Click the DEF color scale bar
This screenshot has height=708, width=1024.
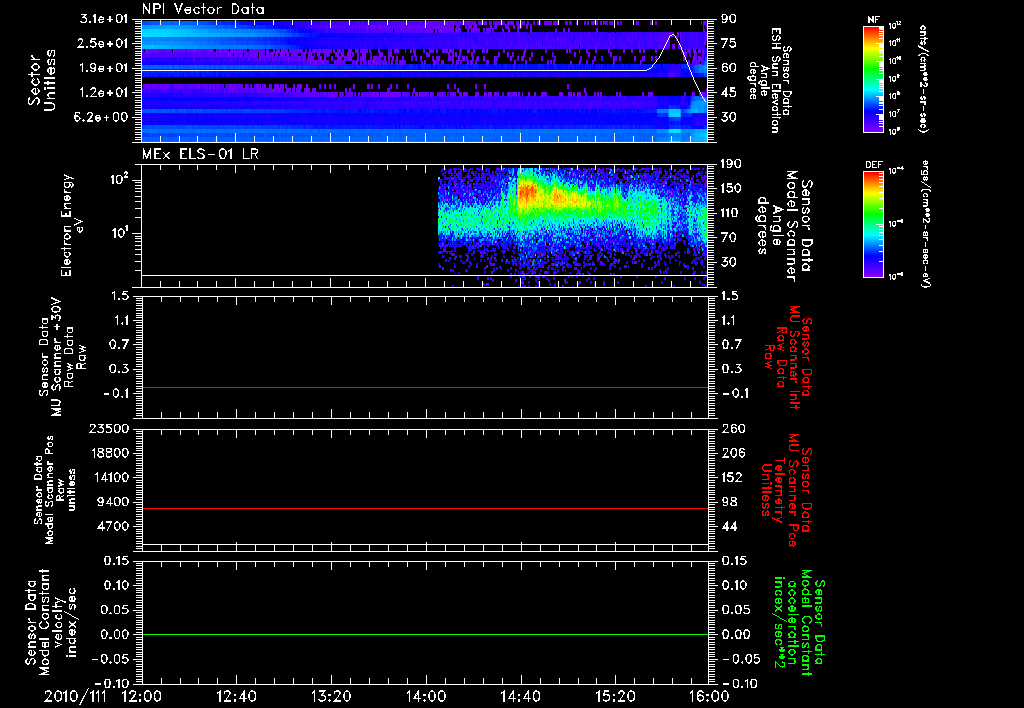pos(873,224)
